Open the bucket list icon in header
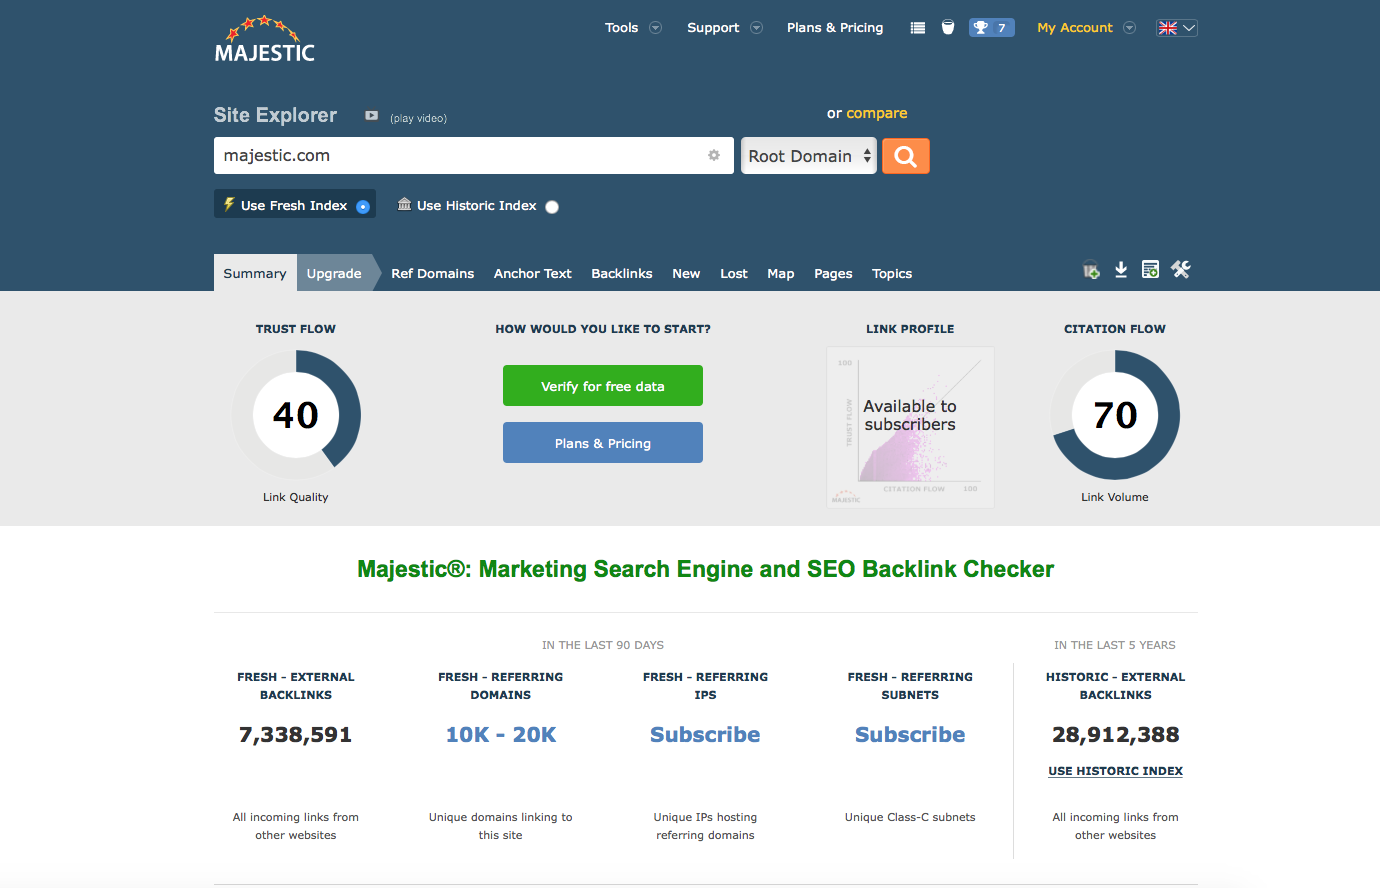 947,27
